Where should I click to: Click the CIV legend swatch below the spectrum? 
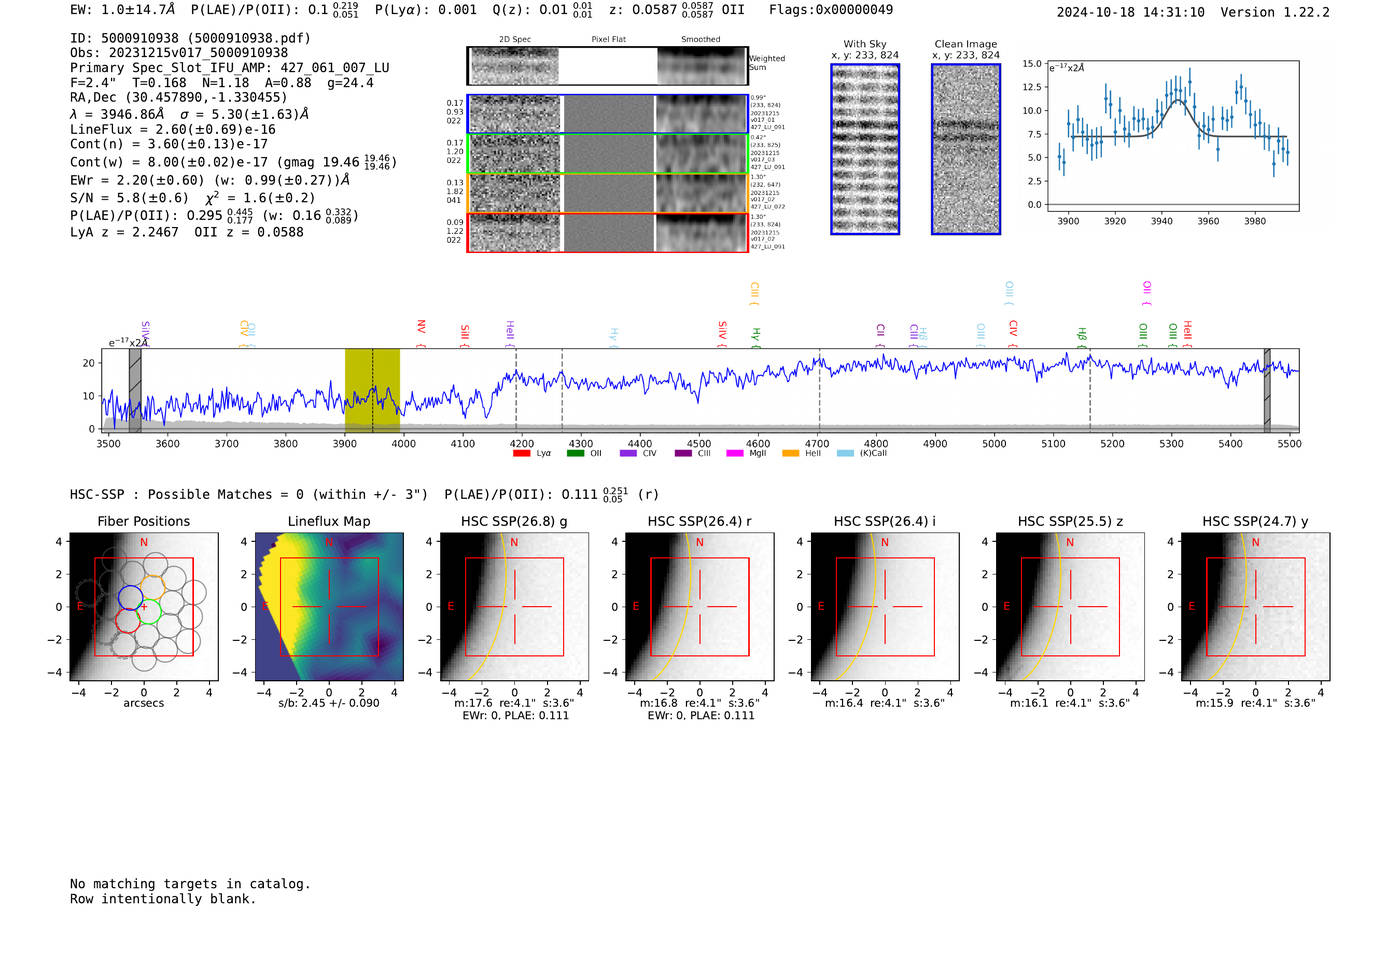pos(628,453)
